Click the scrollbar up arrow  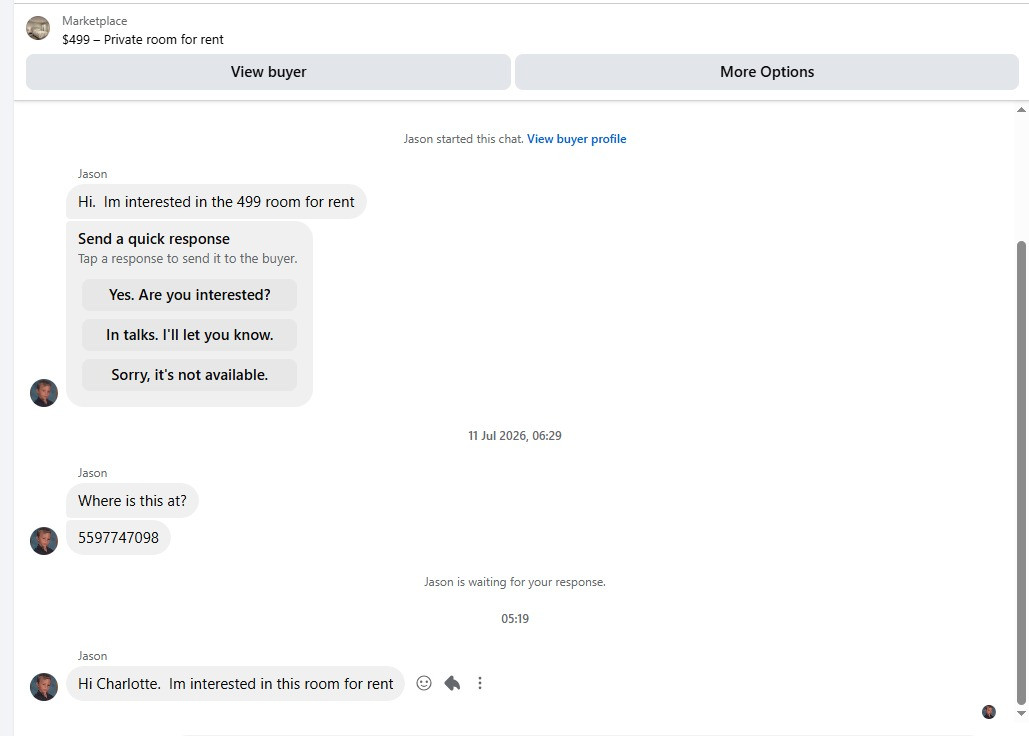[x=1021, y=110]
